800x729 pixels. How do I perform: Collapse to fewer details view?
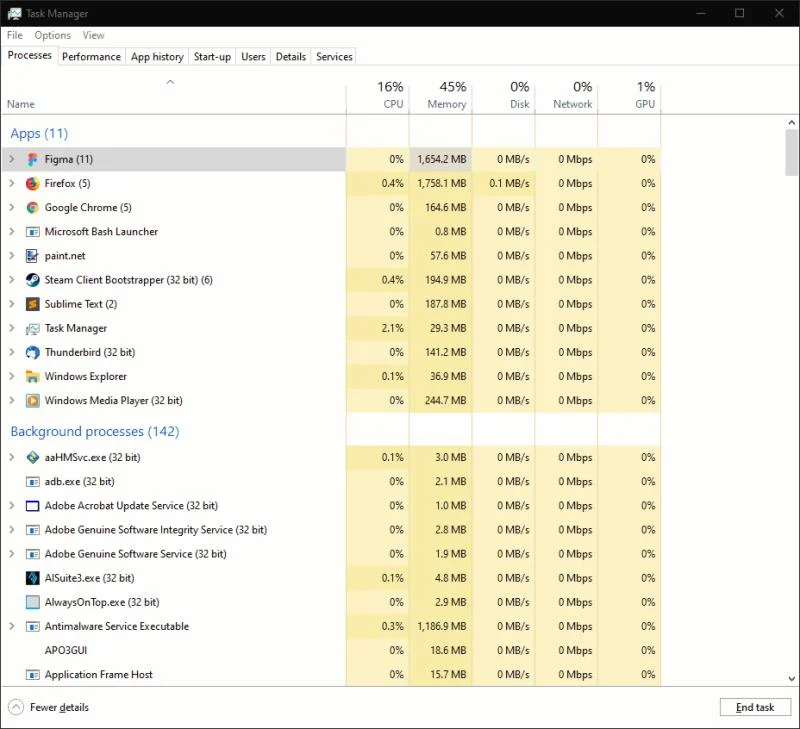(48, 707)
